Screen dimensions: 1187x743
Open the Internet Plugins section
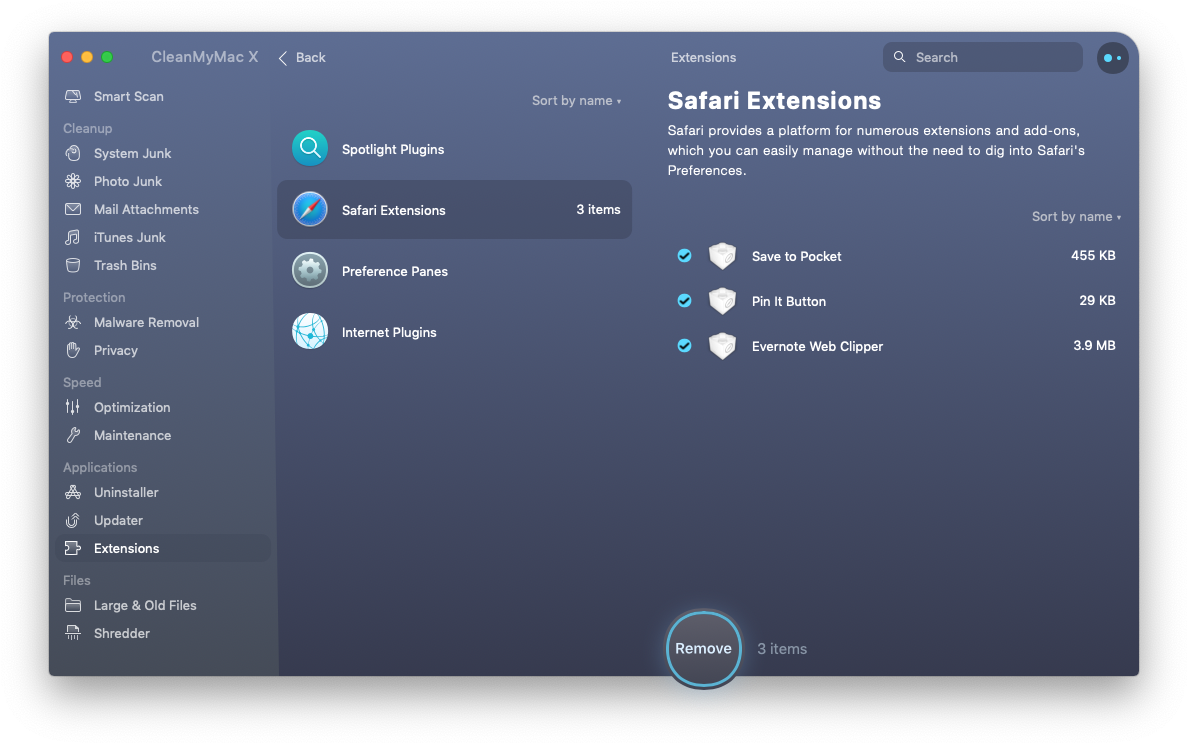(389, 332)
